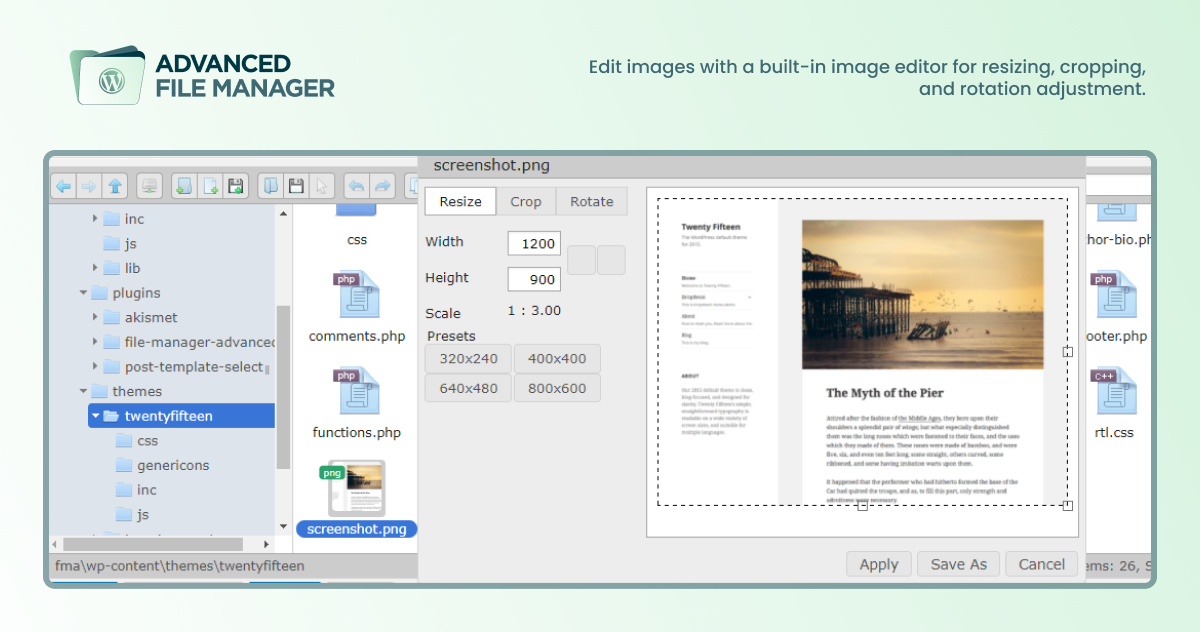Screen dimensions: 1200x632
Task: Click the tree vertical scrollbar down arrow
Action: coord(283,526)
